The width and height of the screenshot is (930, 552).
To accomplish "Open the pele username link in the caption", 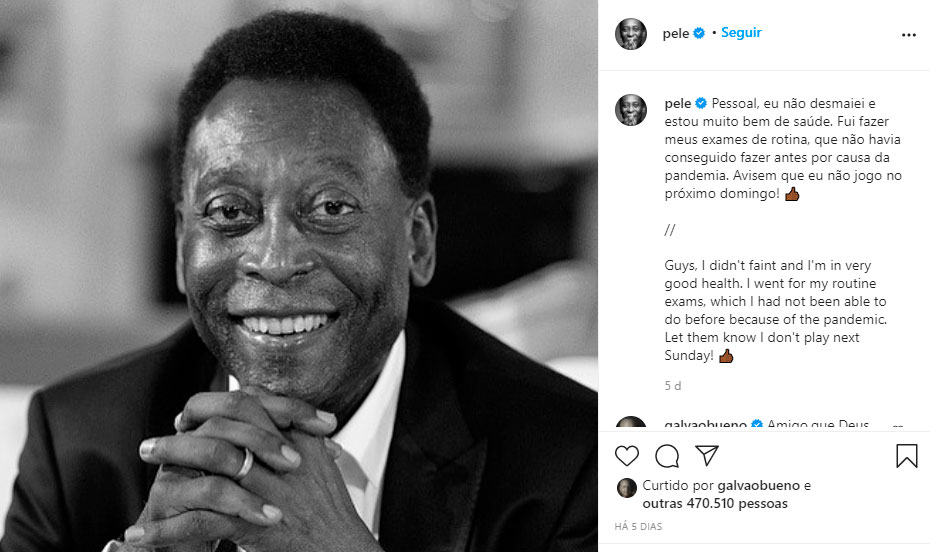I will coord(678,103).
